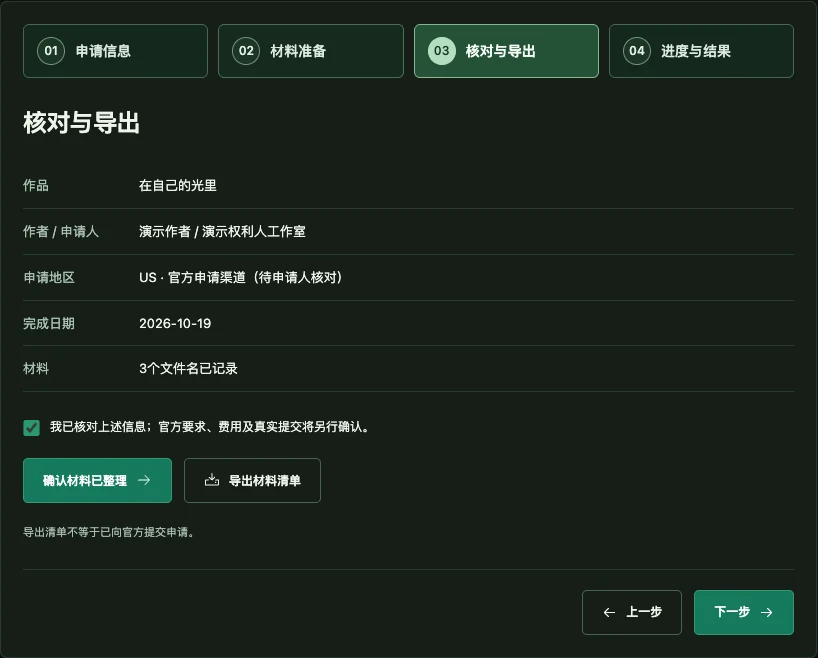Click the 材料 row label
The width and height of the screenshot is (818, 658).
[35, 368]
